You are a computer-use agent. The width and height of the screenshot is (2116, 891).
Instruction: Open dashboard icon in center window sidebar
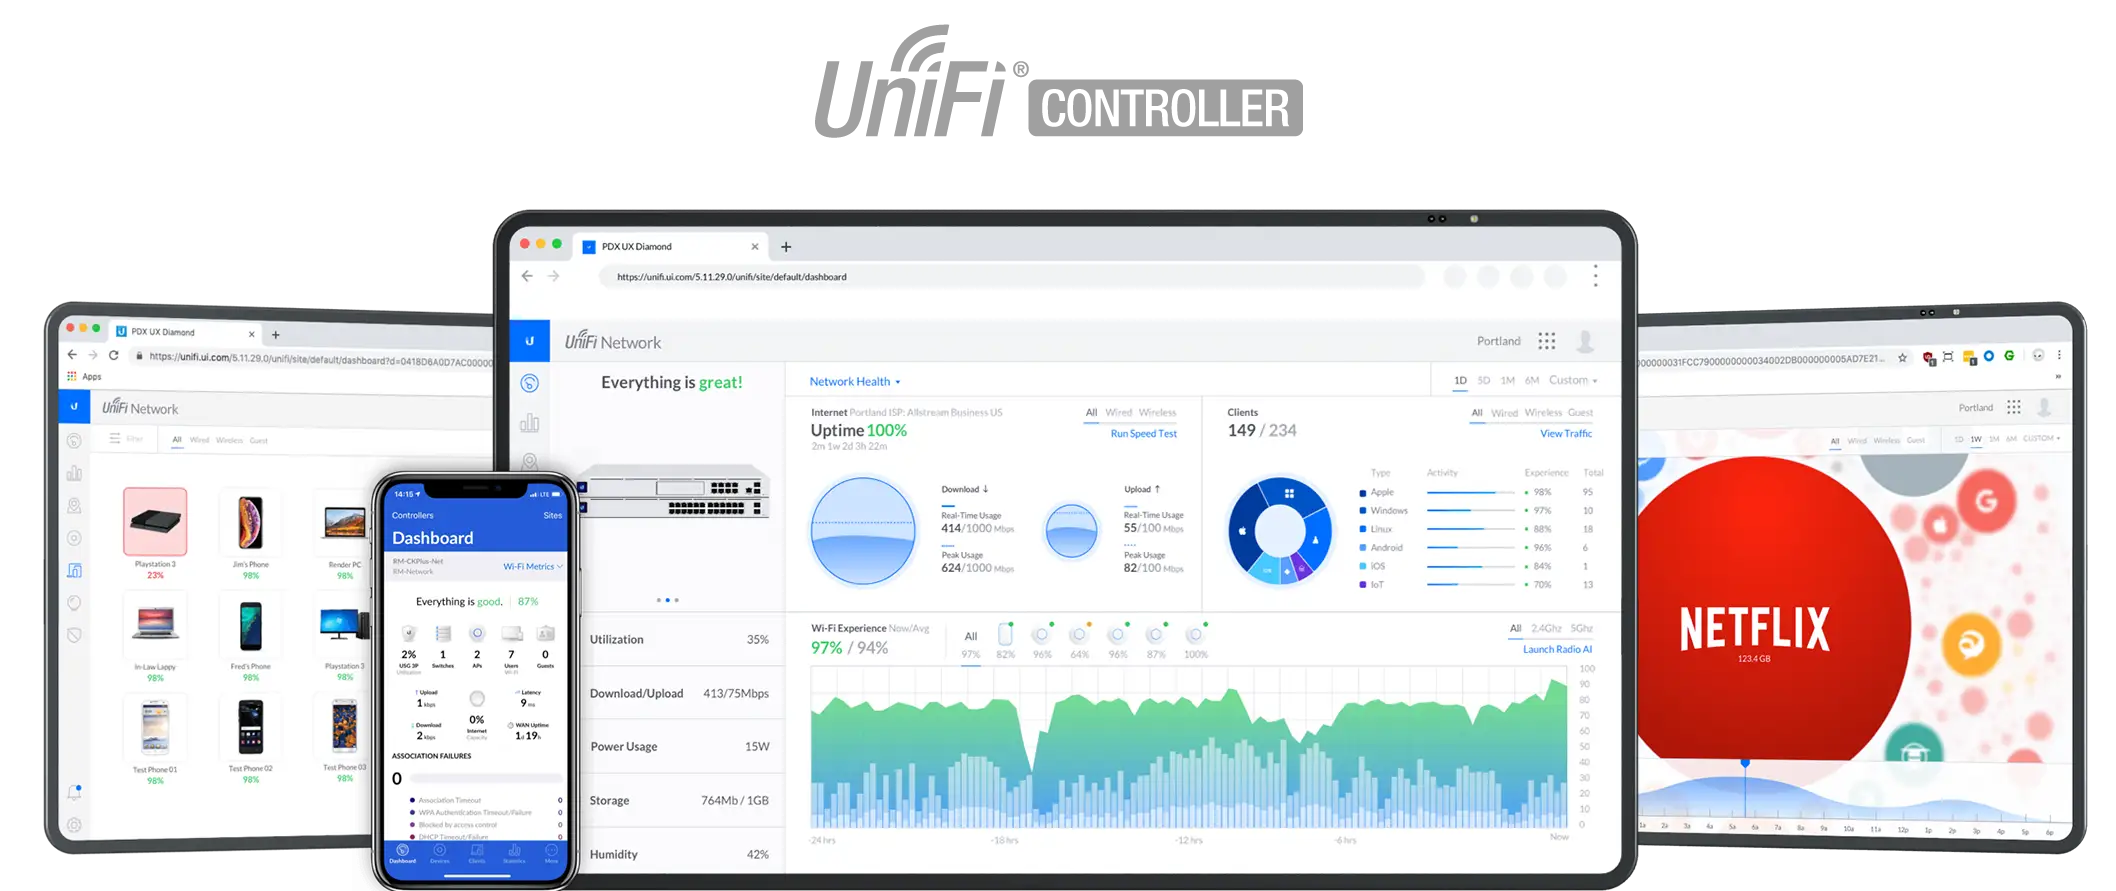530,383
